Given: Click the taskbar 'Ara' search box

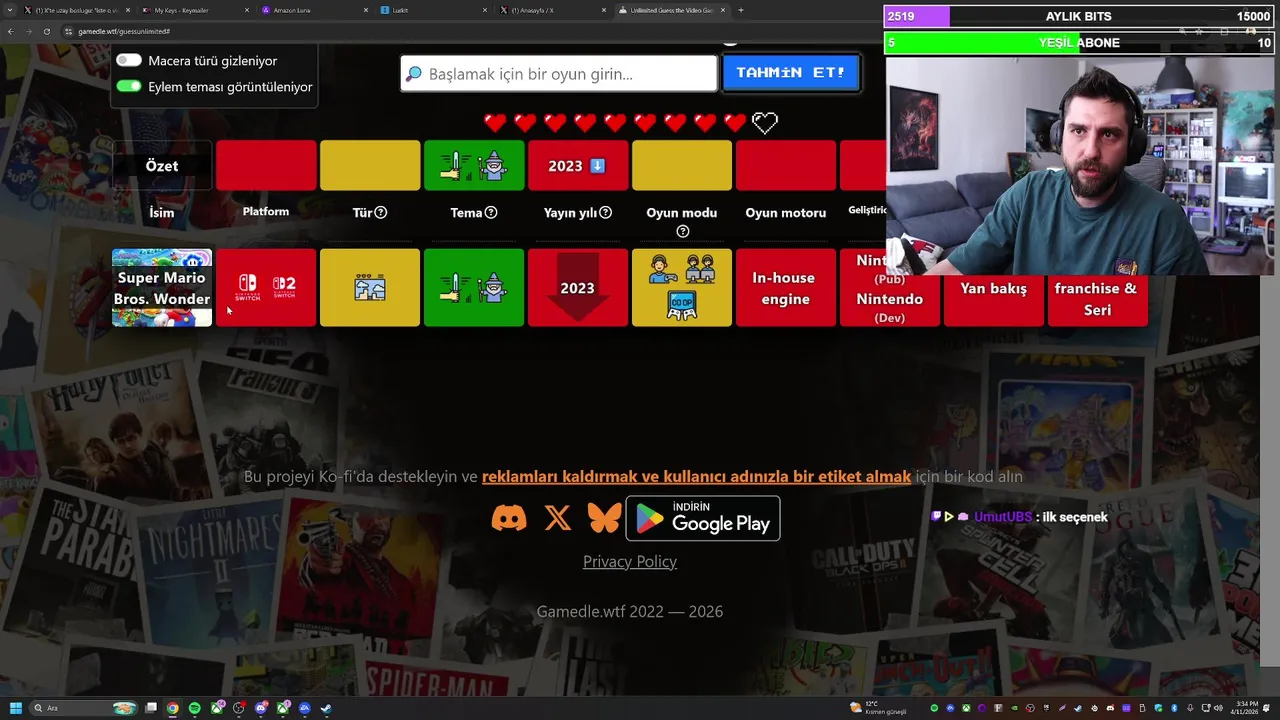Looking at the screenshot, I should [x=84, y=708].
